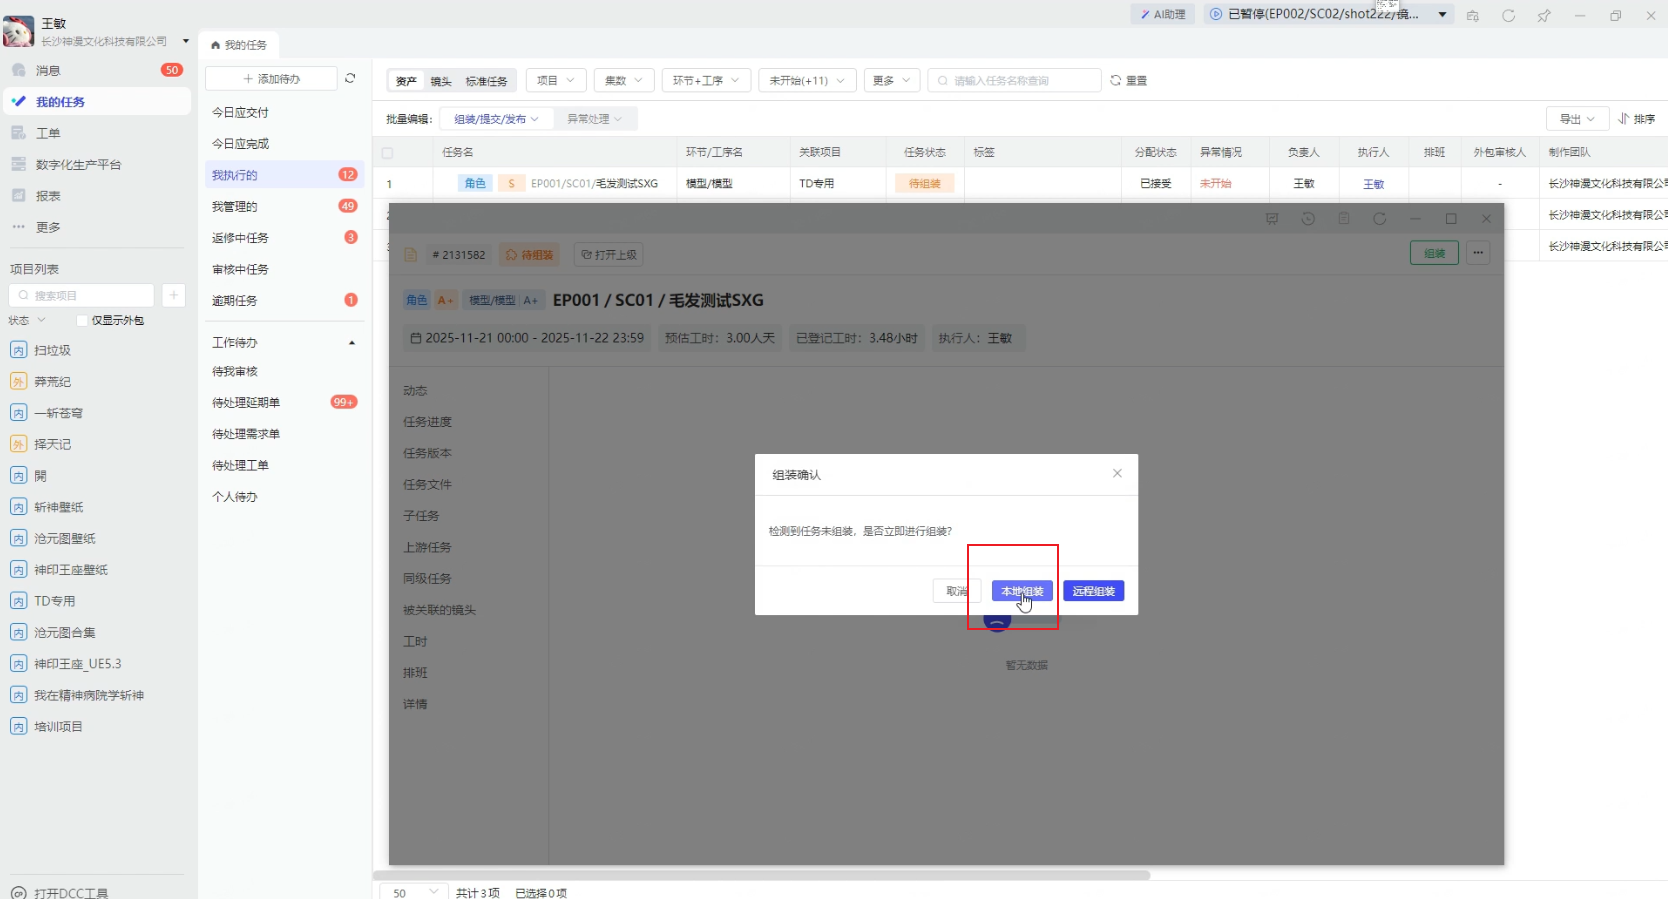This screenshot has height=899, width=1668.
Task: Close the 组装确认 dialog with X
Action: tap(1117, 473)
